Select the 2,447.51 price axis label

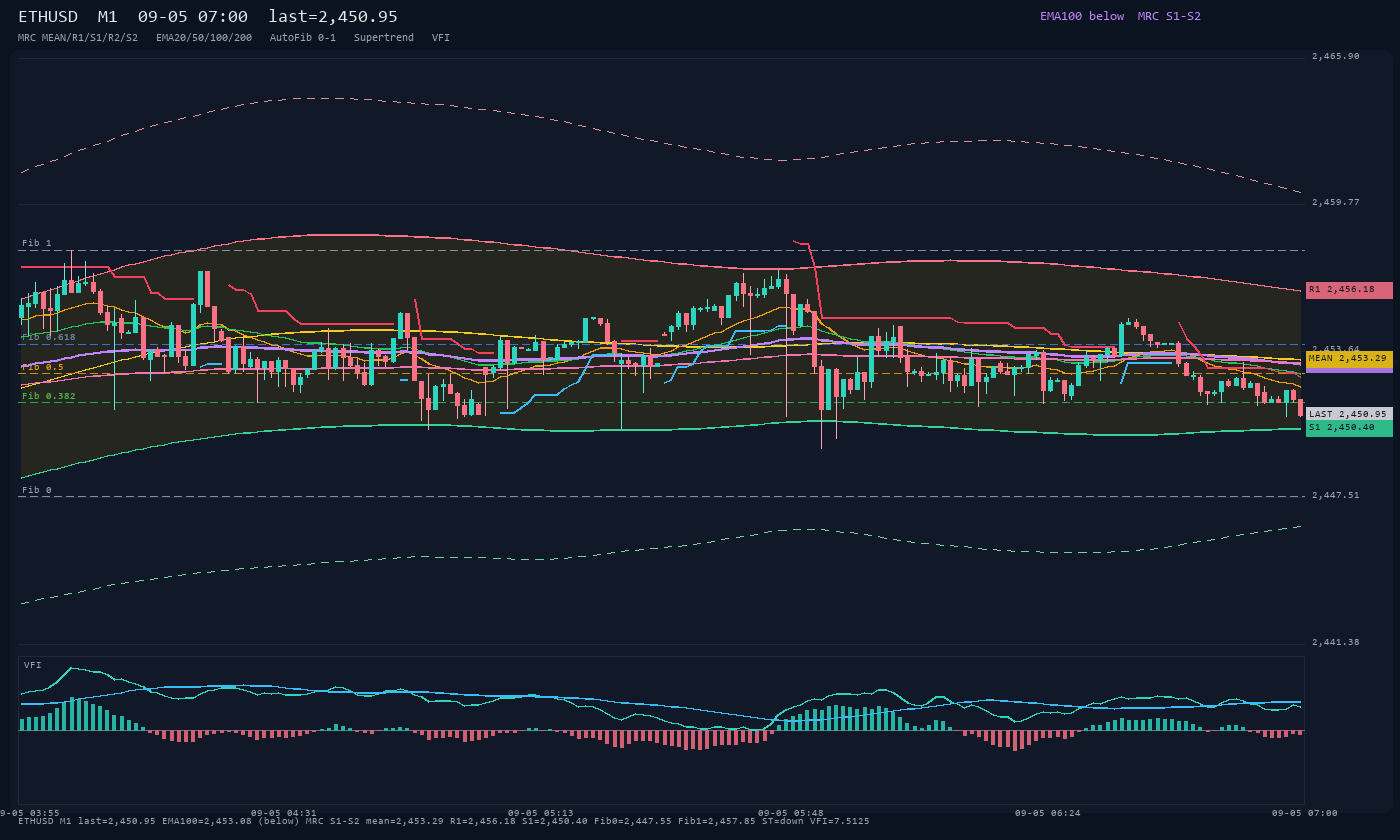1336,495
